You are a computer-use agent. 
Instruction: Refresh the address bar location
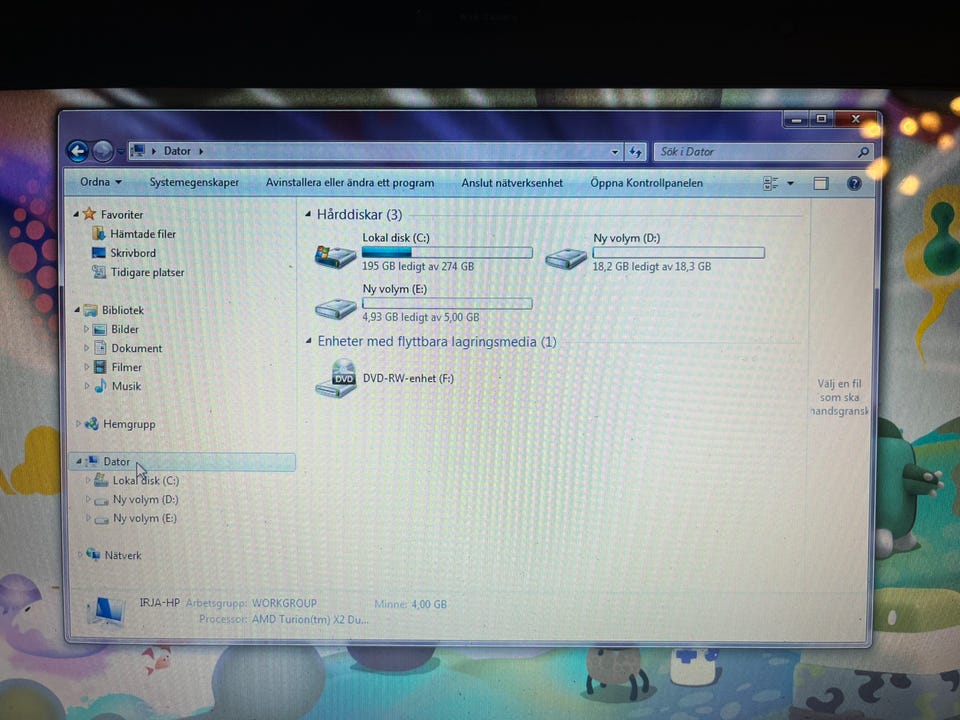pyautogui.click(x=636, y=152)
